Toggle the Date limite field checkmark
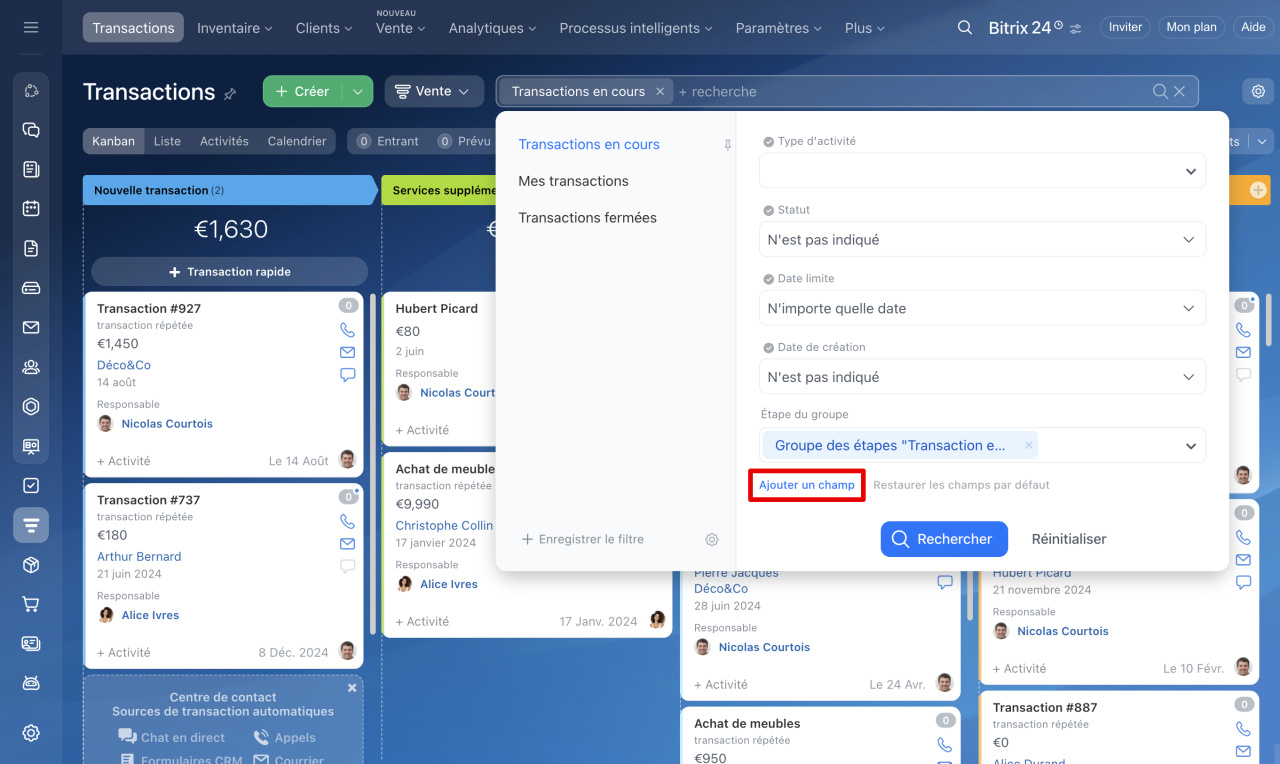This screenshot has width=1280, height=764. [768, 279]
